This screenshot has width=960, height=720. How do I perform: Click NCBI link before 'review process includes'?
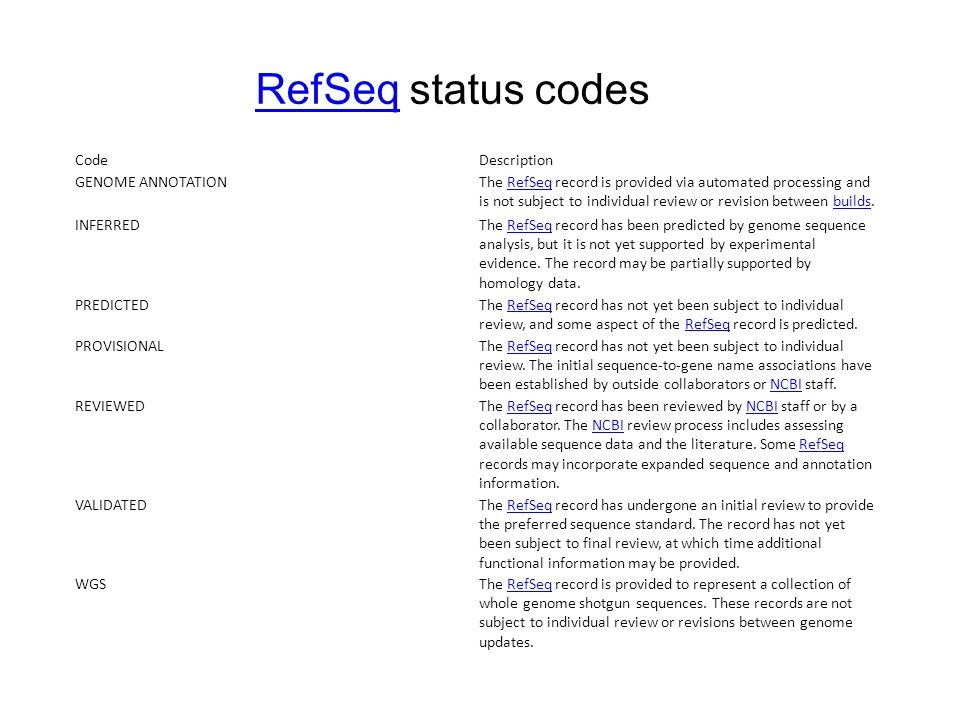(607, 425)
